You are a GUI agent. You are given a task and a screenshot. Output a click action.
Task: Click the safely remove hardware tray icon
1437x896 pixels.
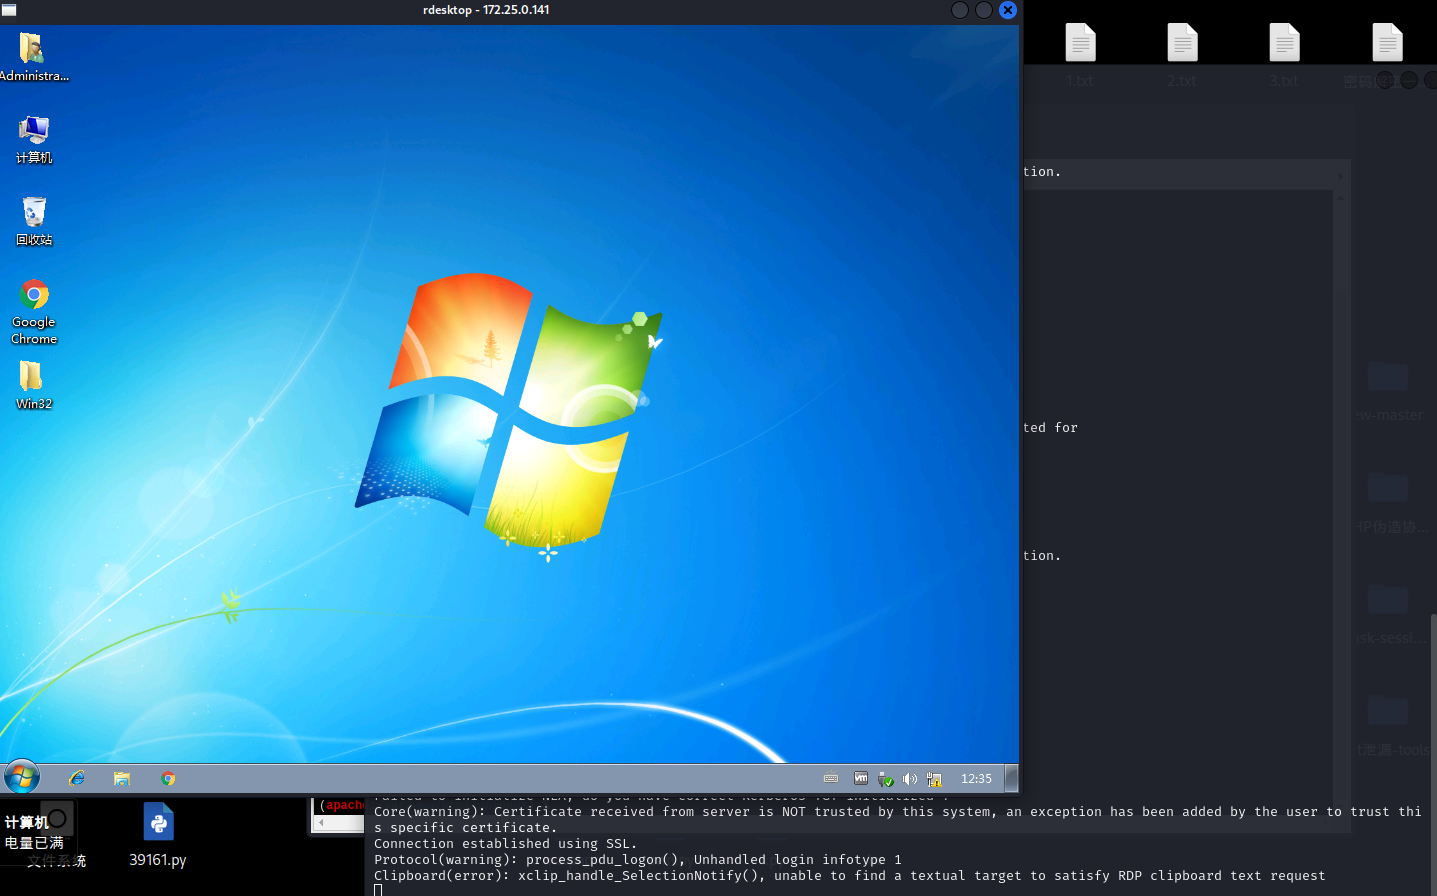885,779
